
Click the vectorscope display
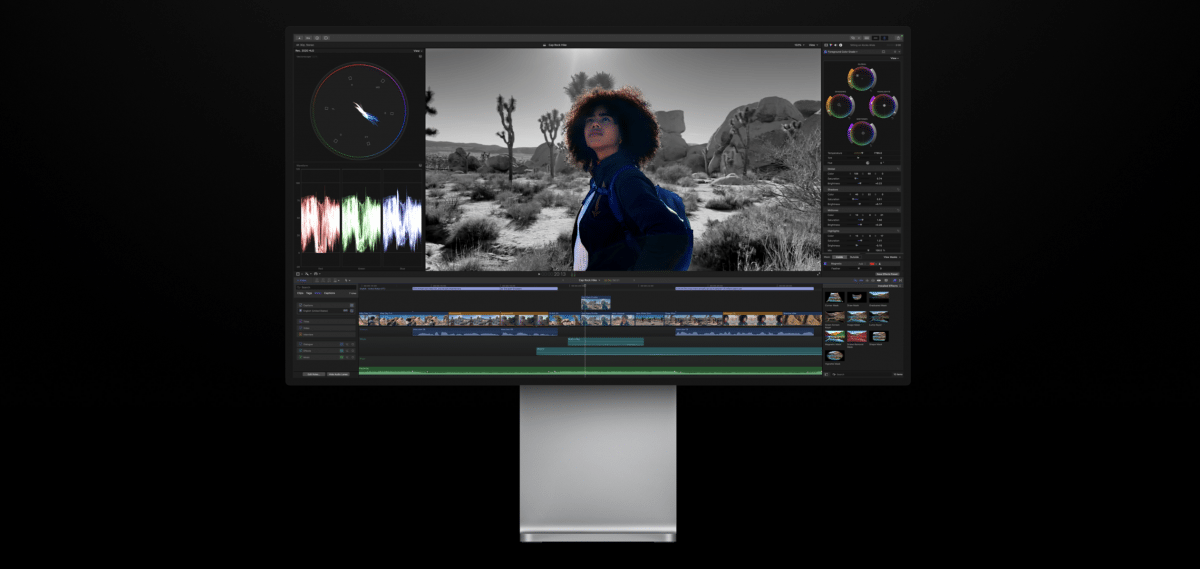pos(358,110)
